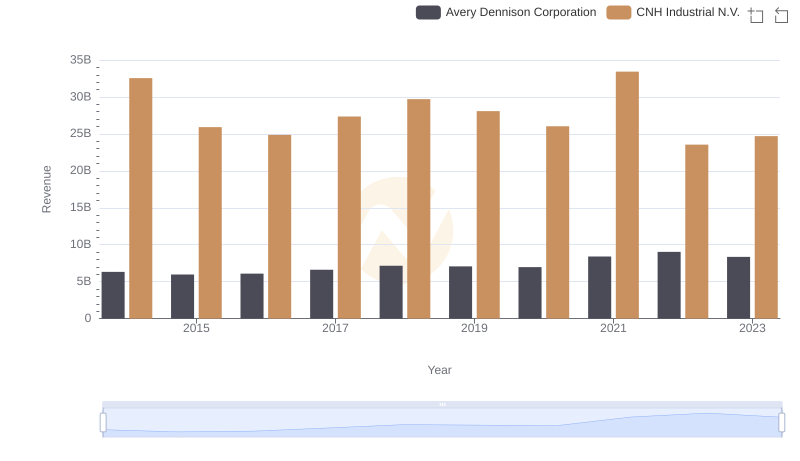Click the y-axis label 0

coord(88,318)
